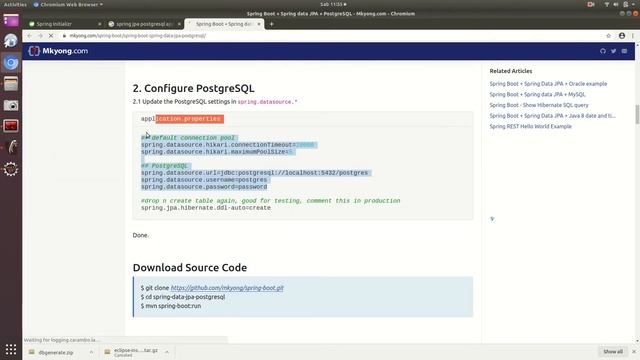The height and width of the screenshot is (360, 640).
Task: Open the red terminal-like dock app
Action: [11, 126]
